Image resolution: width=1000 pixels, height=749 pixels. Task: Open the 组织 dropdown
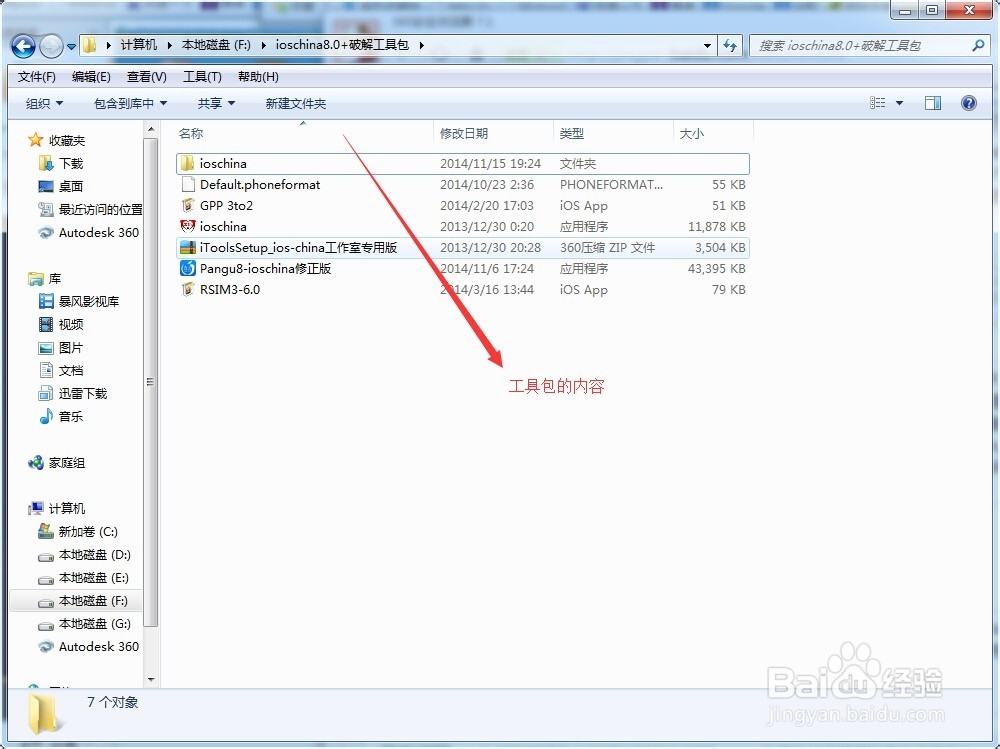click(44, 103)
